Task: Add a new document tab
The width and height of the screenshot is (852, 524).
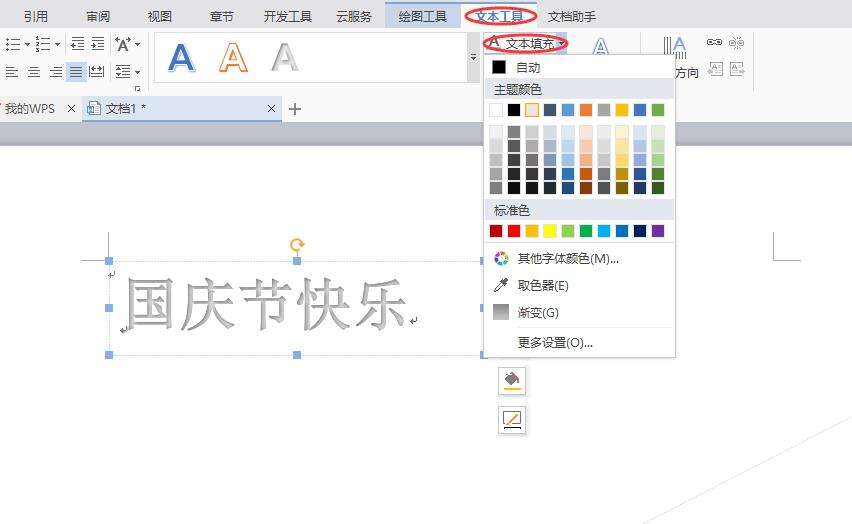Action: pyautogui.click(x=295, y=109)
